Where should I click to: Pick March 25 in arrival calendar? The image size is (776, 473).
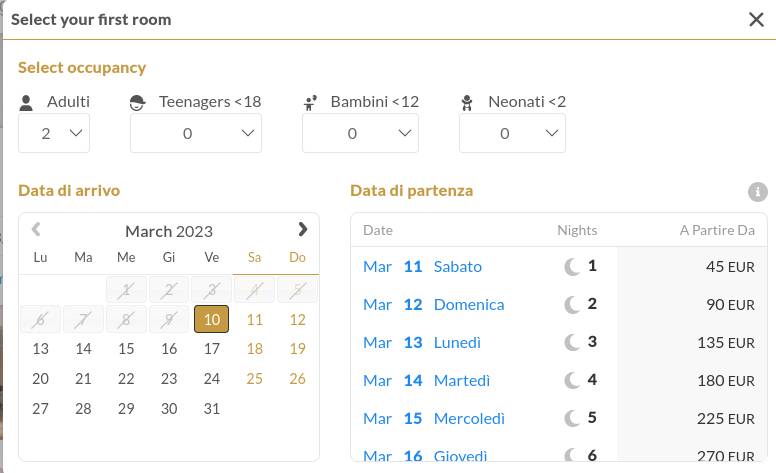click(x=254, y=379)
